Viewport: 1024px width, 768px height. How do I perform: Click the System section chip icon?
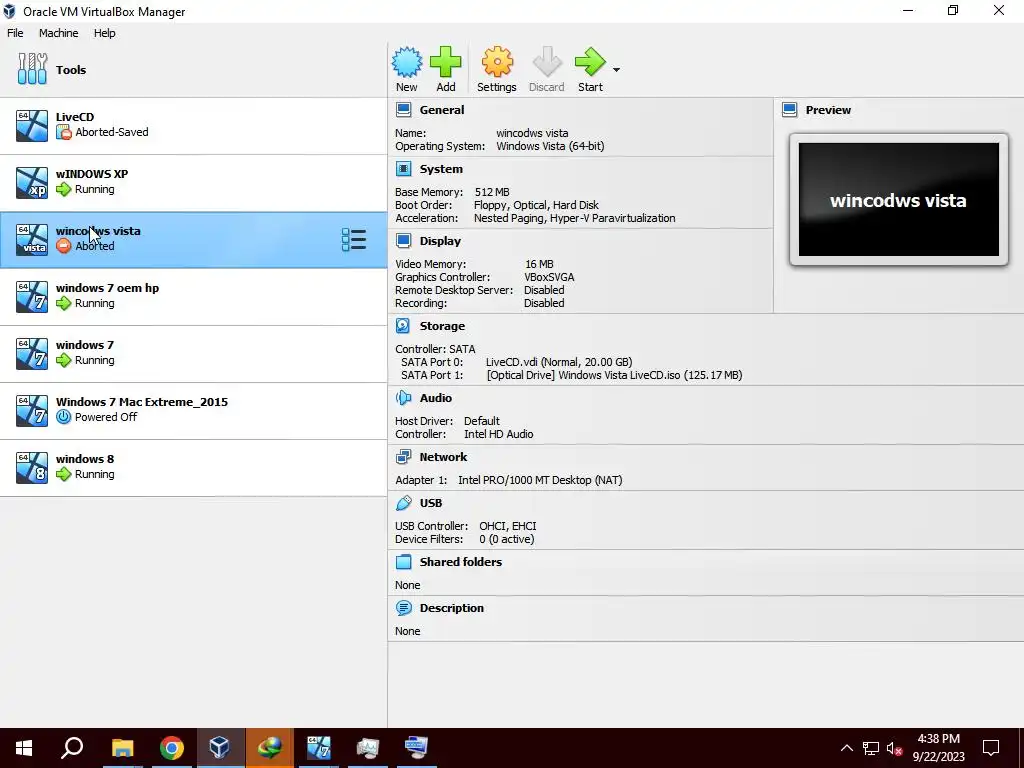[404, 168]
